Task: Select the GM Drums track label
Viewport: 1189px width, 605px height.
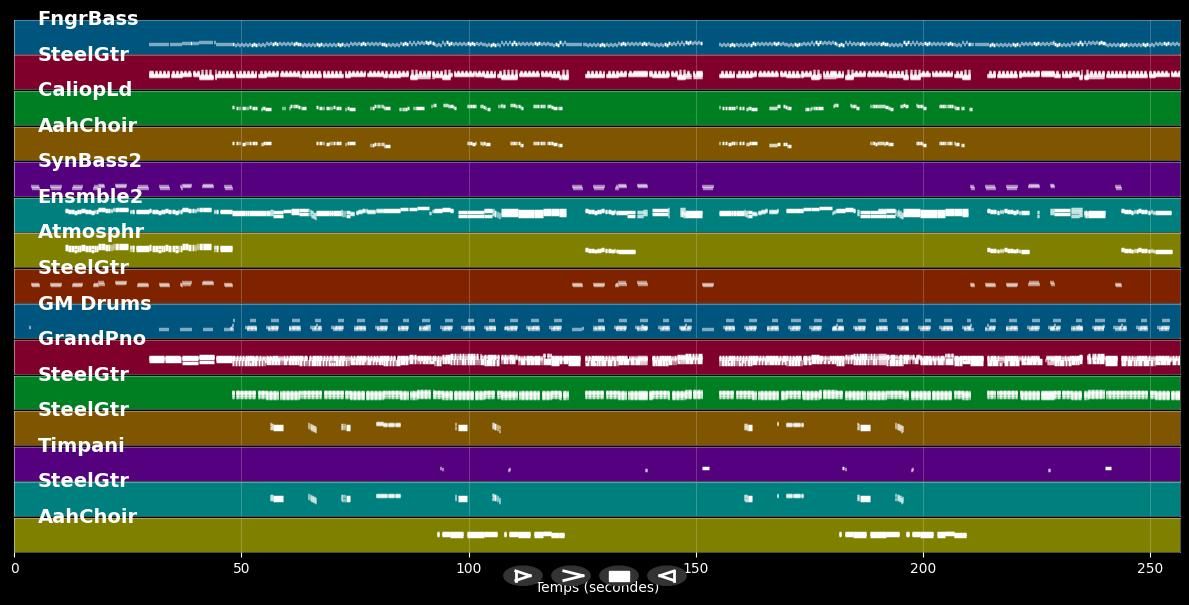Action: coord(95,304)
